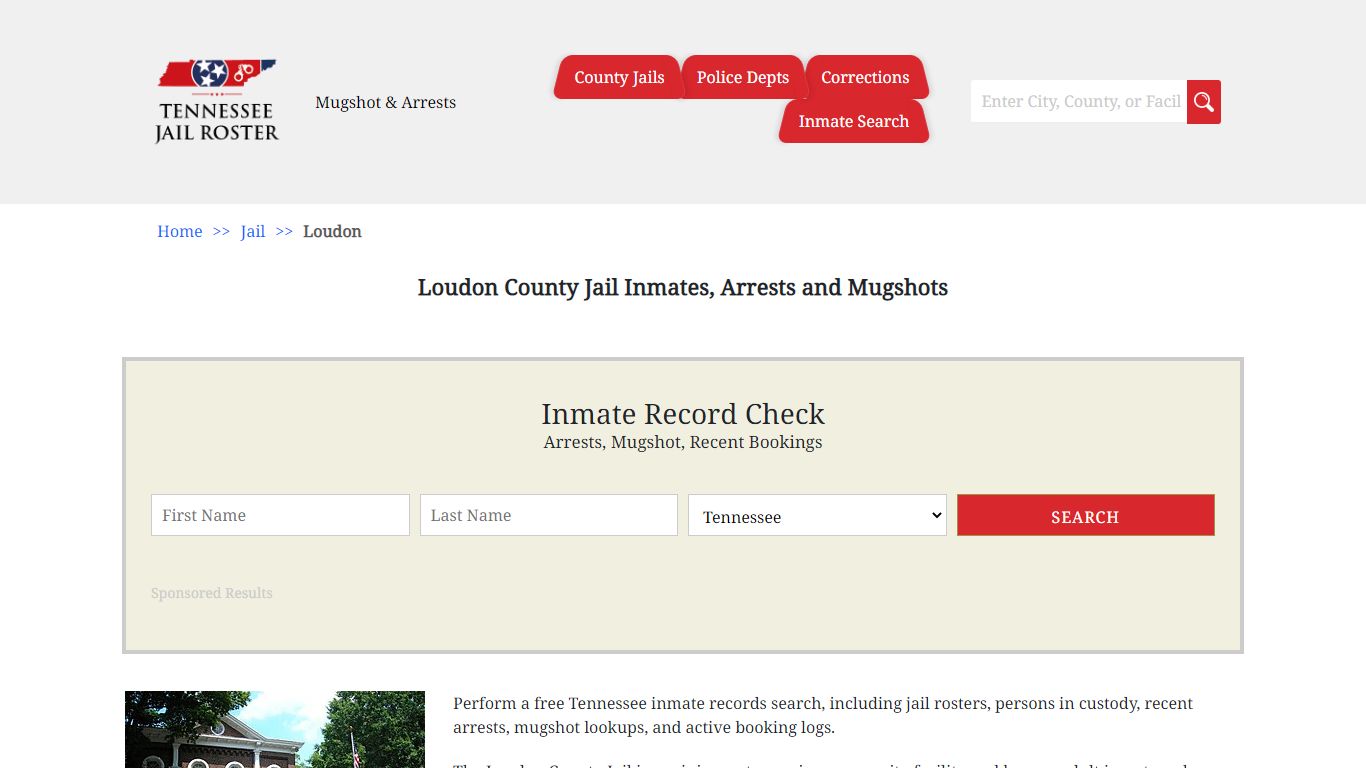This screenshot has height=768, width=1366.
Task: Click the Tennessee Jail Roster logo
Action: click(217, 101)
